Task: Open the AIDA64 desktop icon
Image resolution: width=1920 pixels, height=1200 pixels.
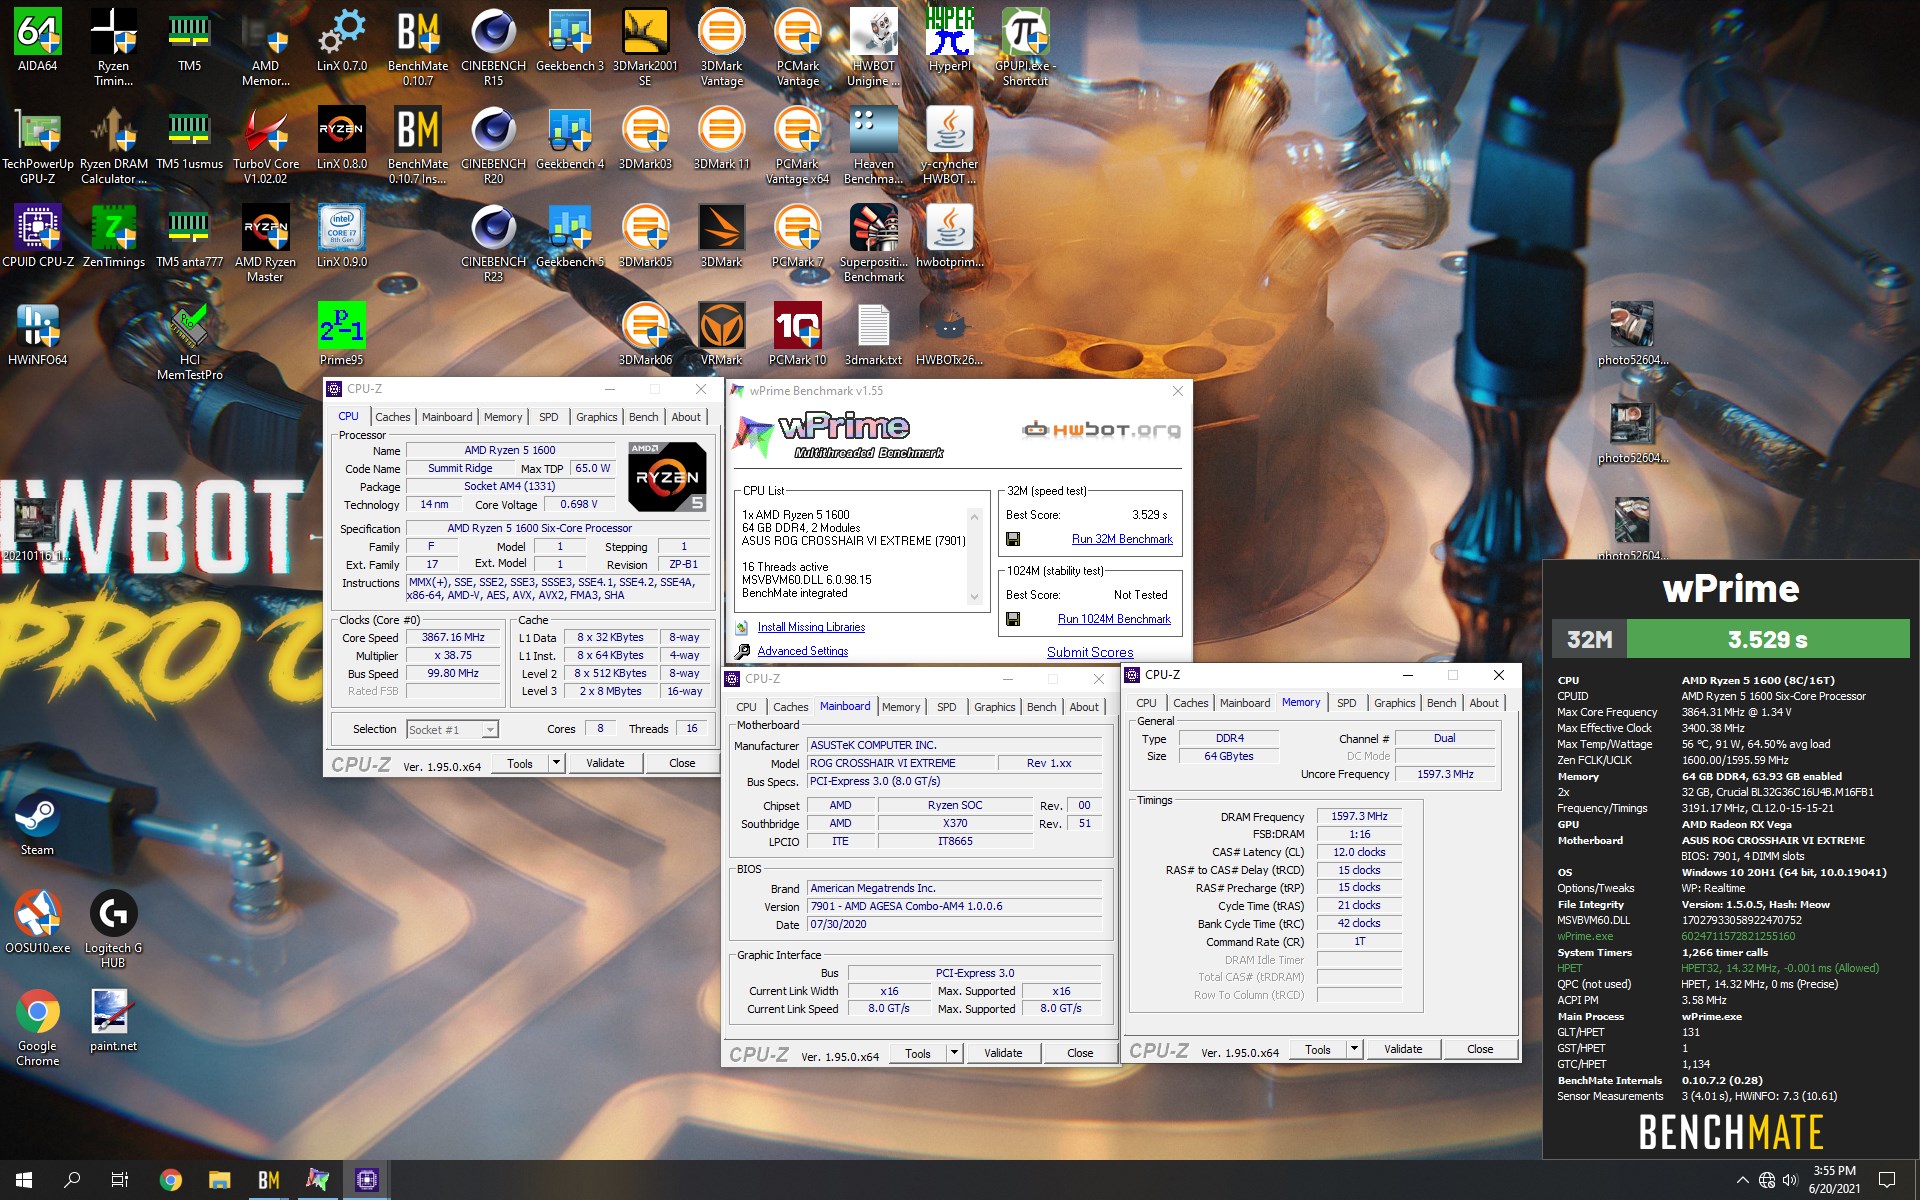Action: tap(37, 40)
